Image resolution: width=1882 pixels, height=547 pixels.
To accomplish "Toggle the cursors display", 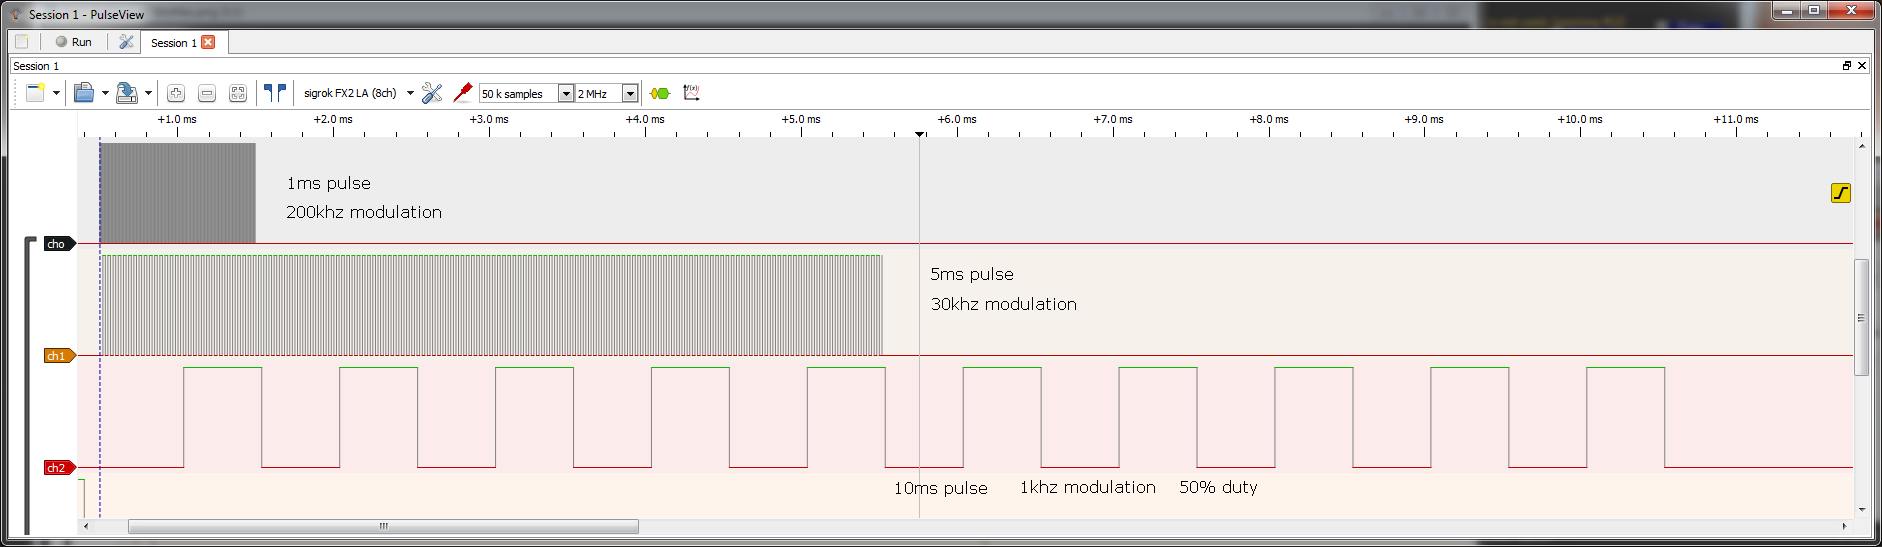I will point(275,93).
